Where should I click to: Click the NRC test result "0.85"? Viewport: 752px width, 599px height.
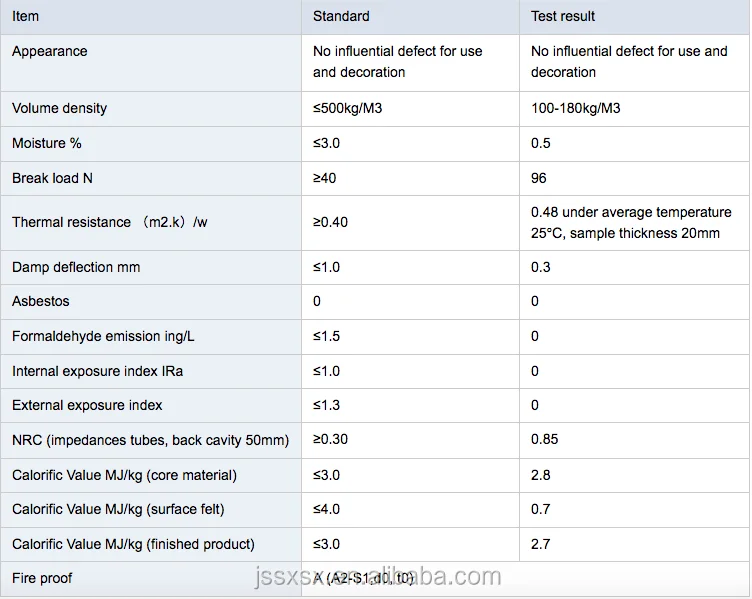544,439
